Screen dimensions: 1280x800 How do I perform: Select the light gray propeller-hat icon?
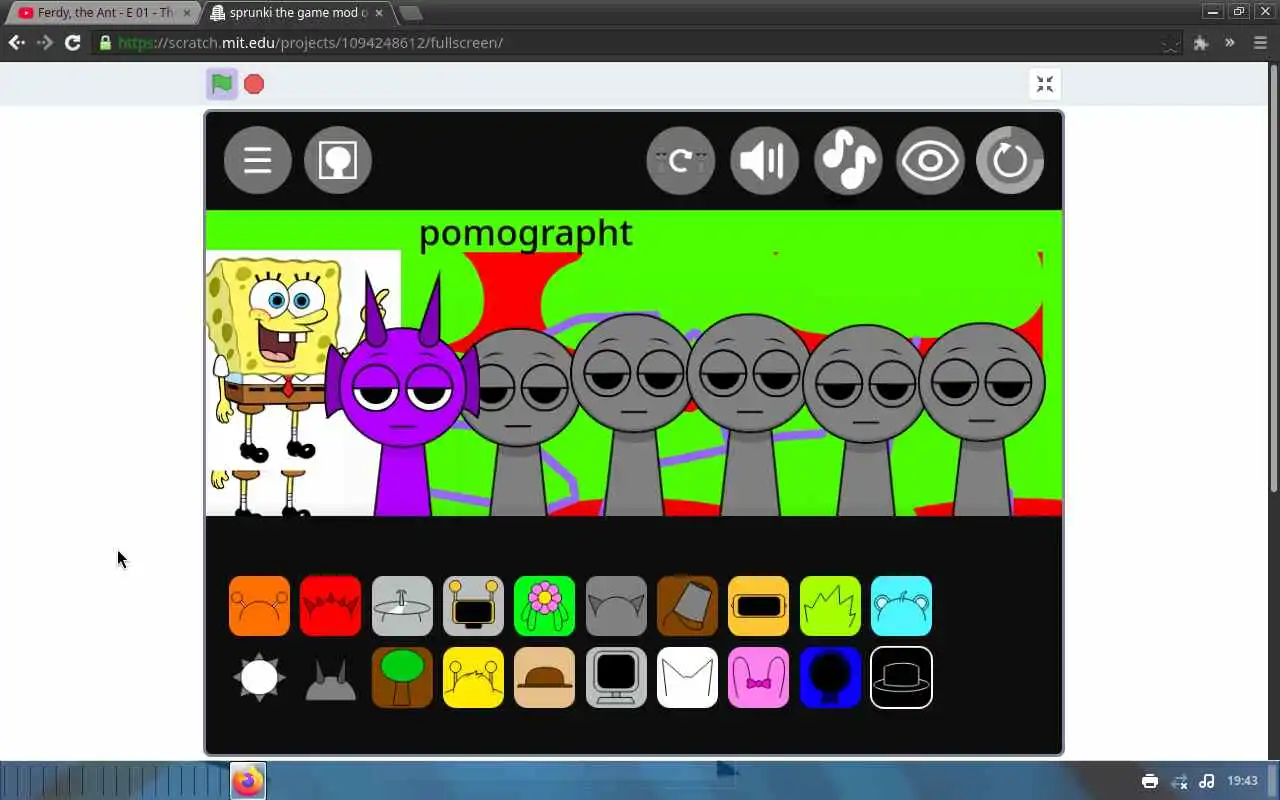click(x=402, y=606)
